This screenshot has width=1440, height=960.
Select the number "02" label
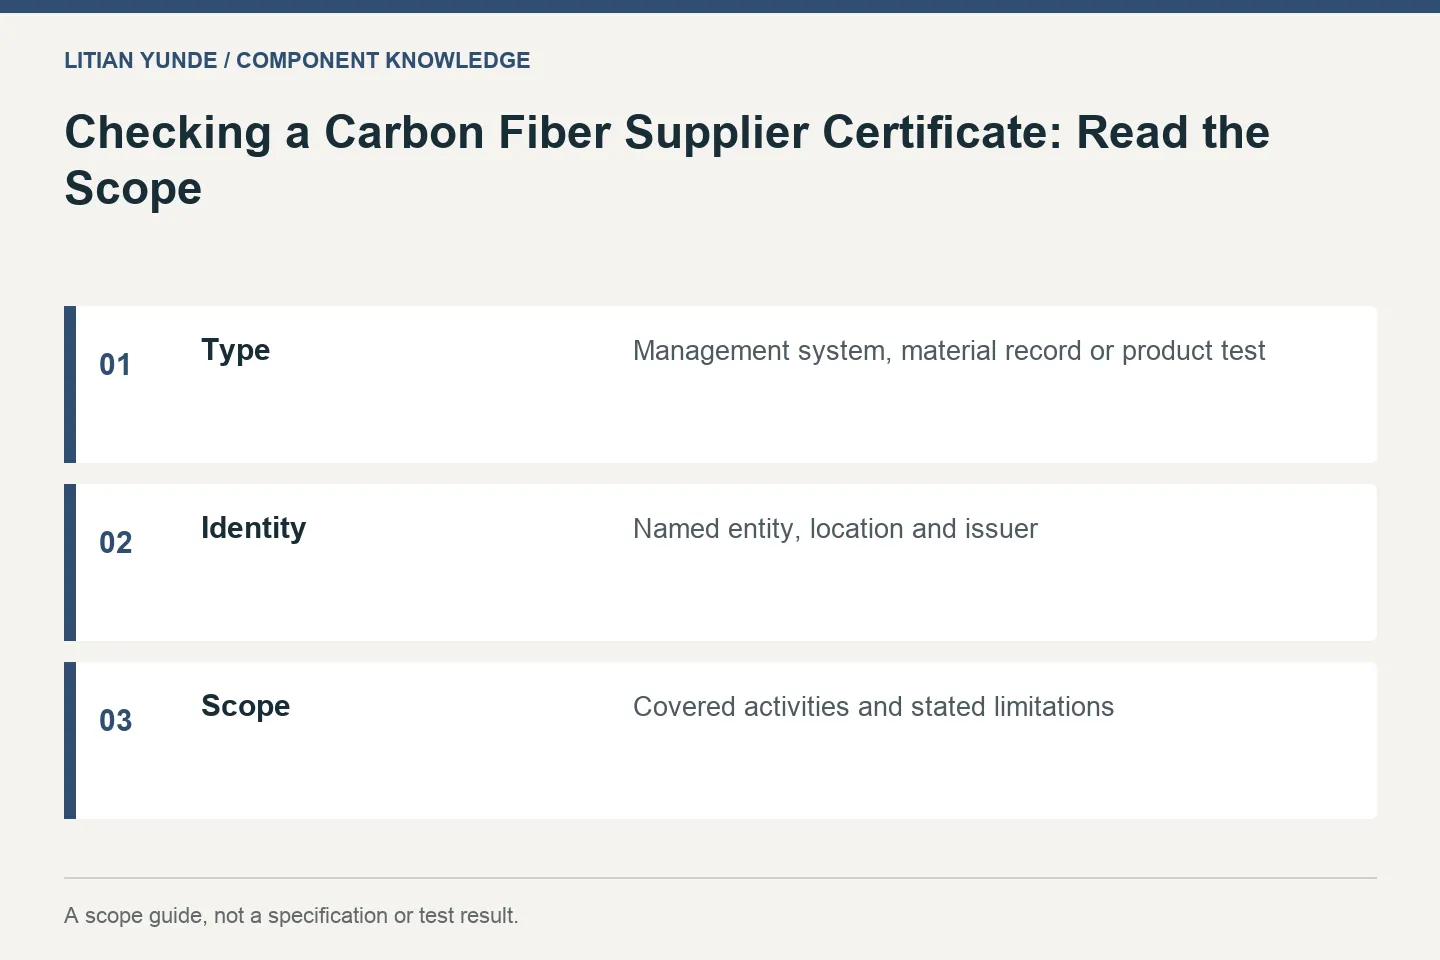115,543
